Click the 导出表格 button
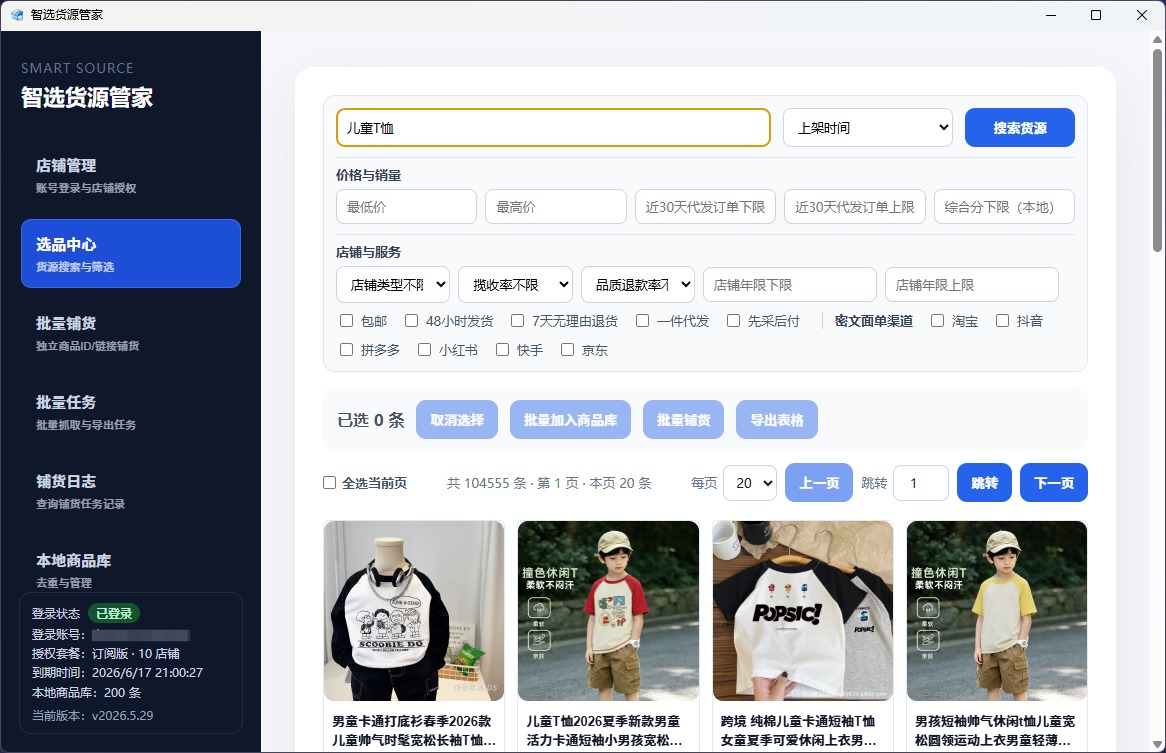 pyautogui.click(x=777, y=420)
